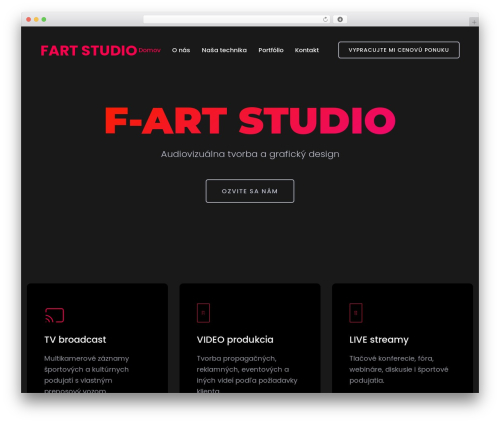This screenshot has width=500, height=423.
Task: Click the Tvorba propagačných description text
Action: tap(247, 375)
